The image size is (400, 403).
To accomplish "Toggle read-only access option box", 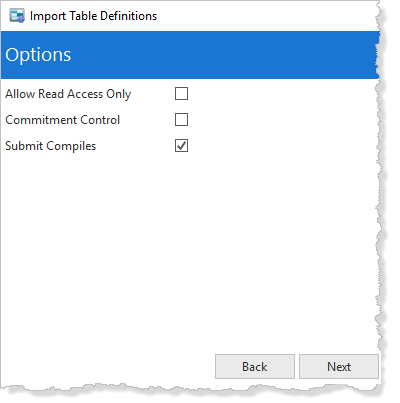I will pyautogui.click(x=181, y=94).
